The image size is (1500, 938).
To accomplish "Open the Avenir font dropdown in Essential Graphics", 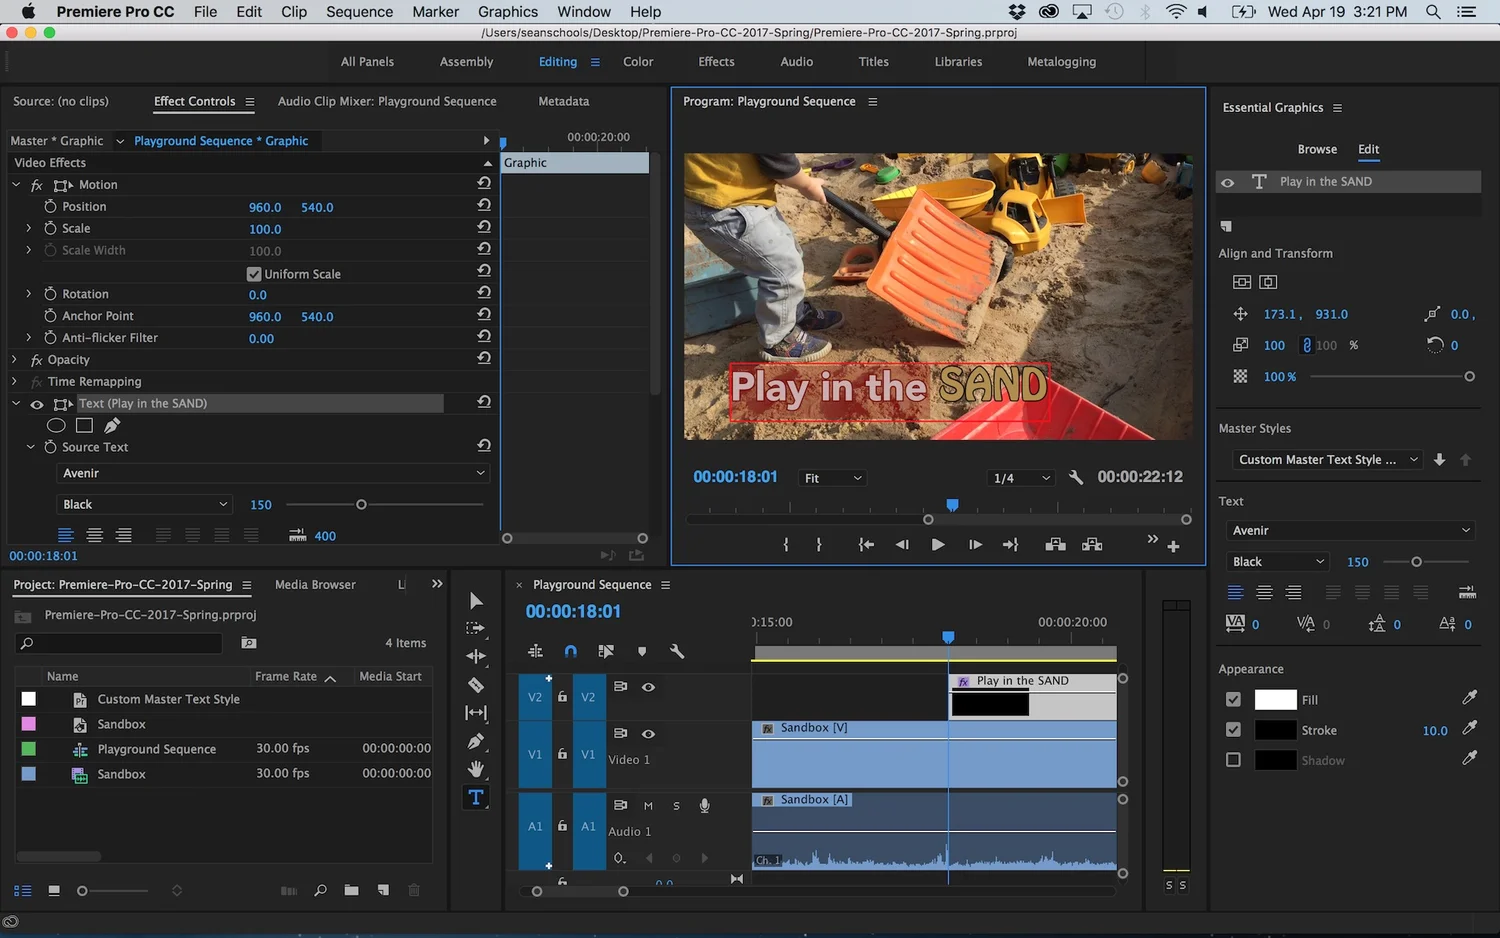I will [x=1350, y=531].
